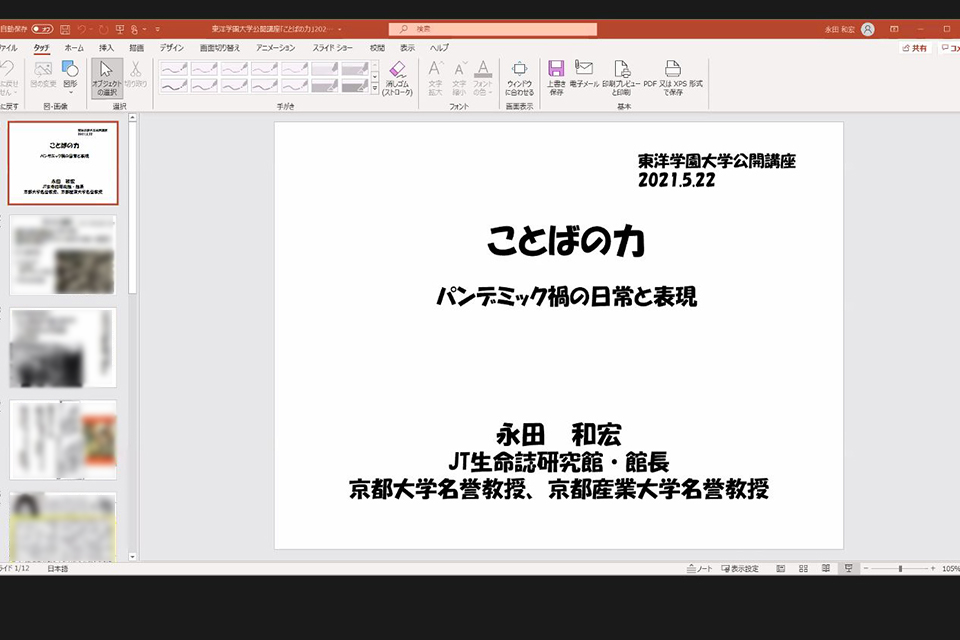Screen dimensions: 960x640
Task: Click PDF 又は XPS 形式で保存
Action: coord(673,78)
